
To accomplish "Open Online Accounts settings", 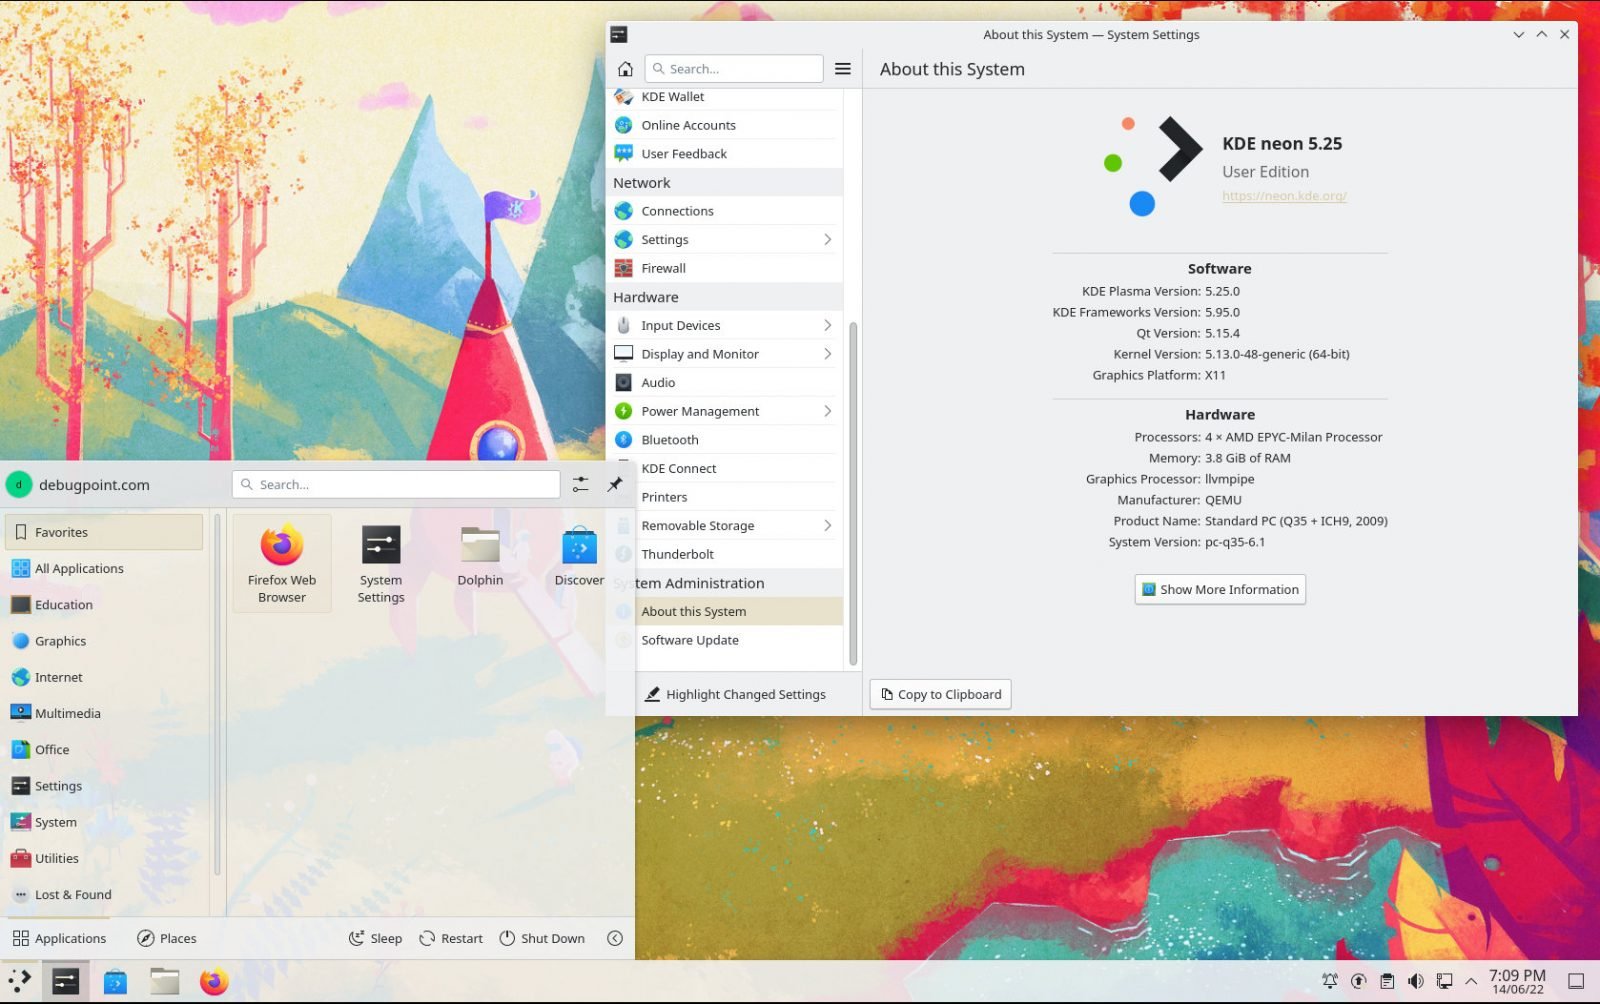I will coord(689,124).
